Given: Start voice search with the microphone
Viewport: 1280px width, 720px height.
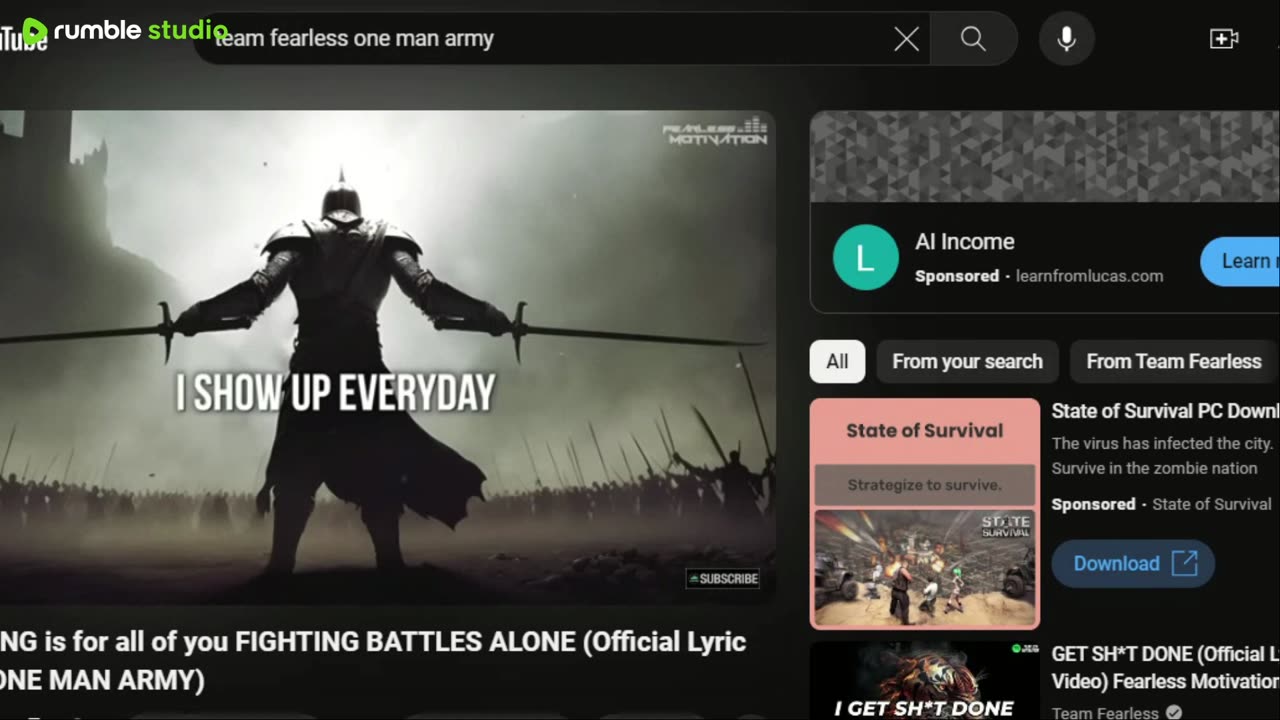Looking at the screenshot, I should click(1067, 39).
